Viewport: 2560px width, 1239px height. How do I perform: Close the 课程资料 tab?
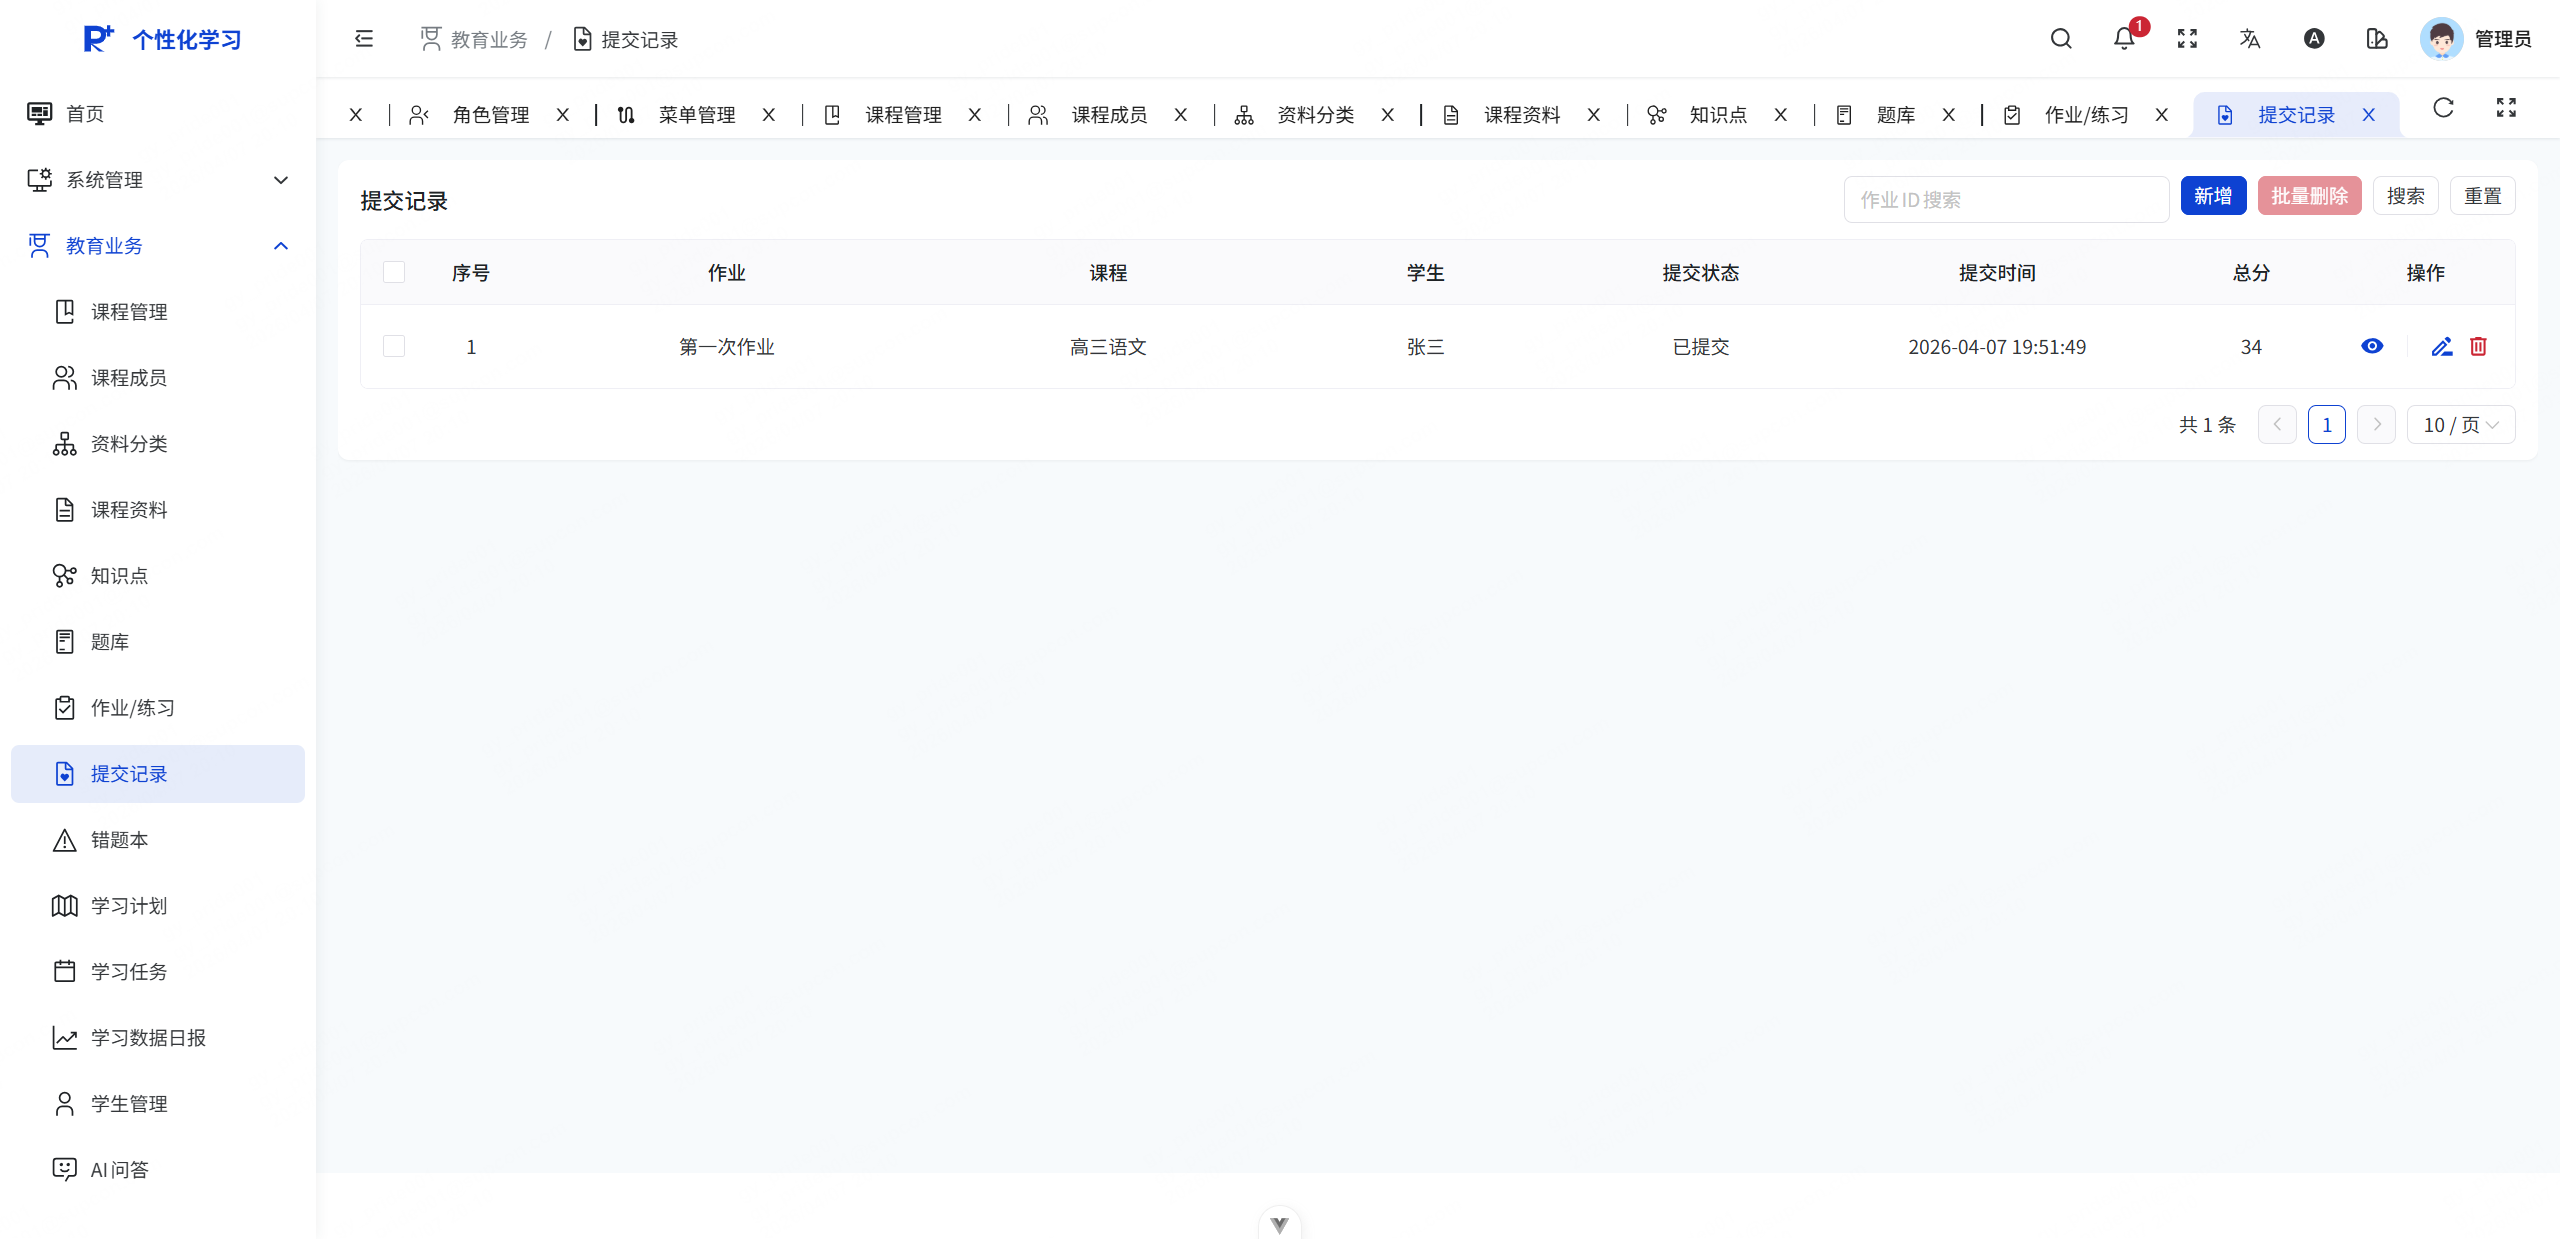coord(1594,115)
